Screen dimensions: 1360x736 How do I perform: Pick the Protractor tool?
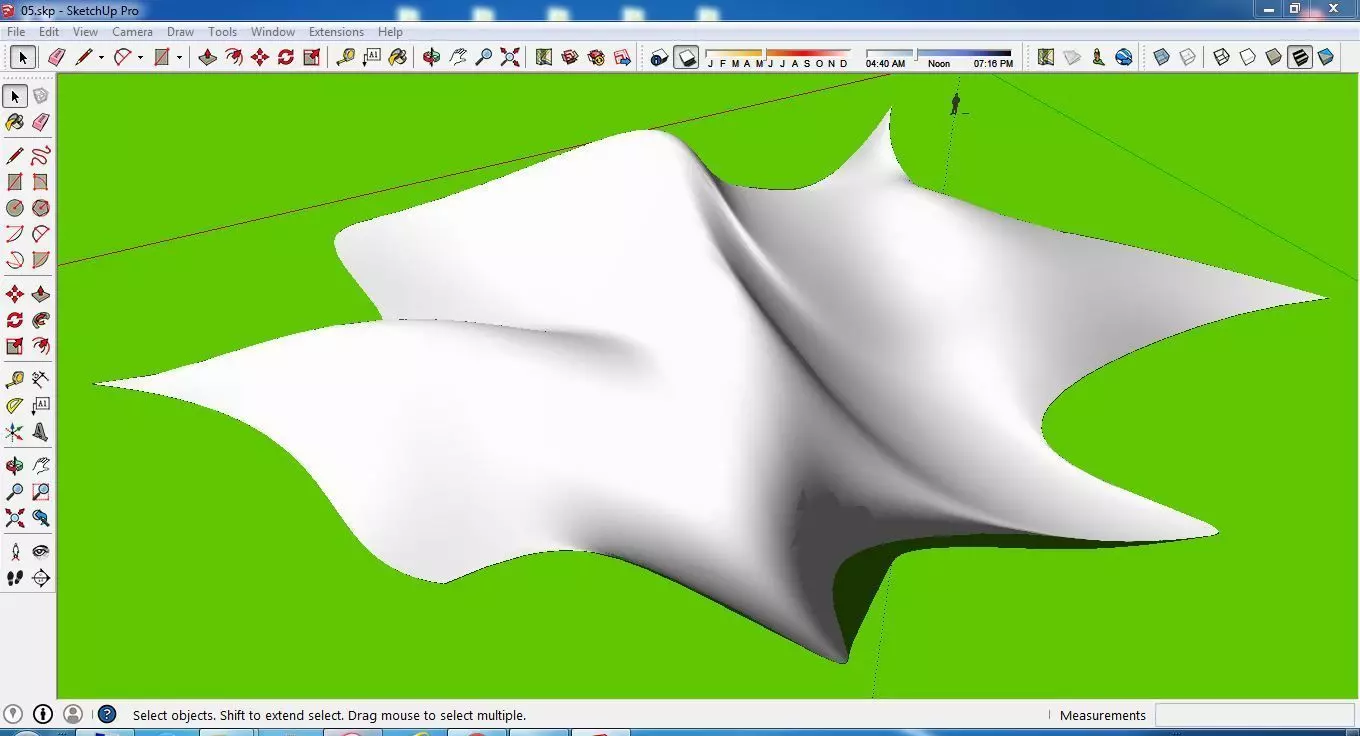pos(15,406)
